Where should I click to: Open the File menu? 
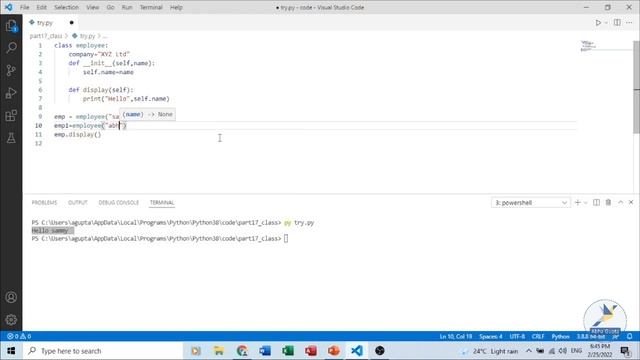point(24,7)
